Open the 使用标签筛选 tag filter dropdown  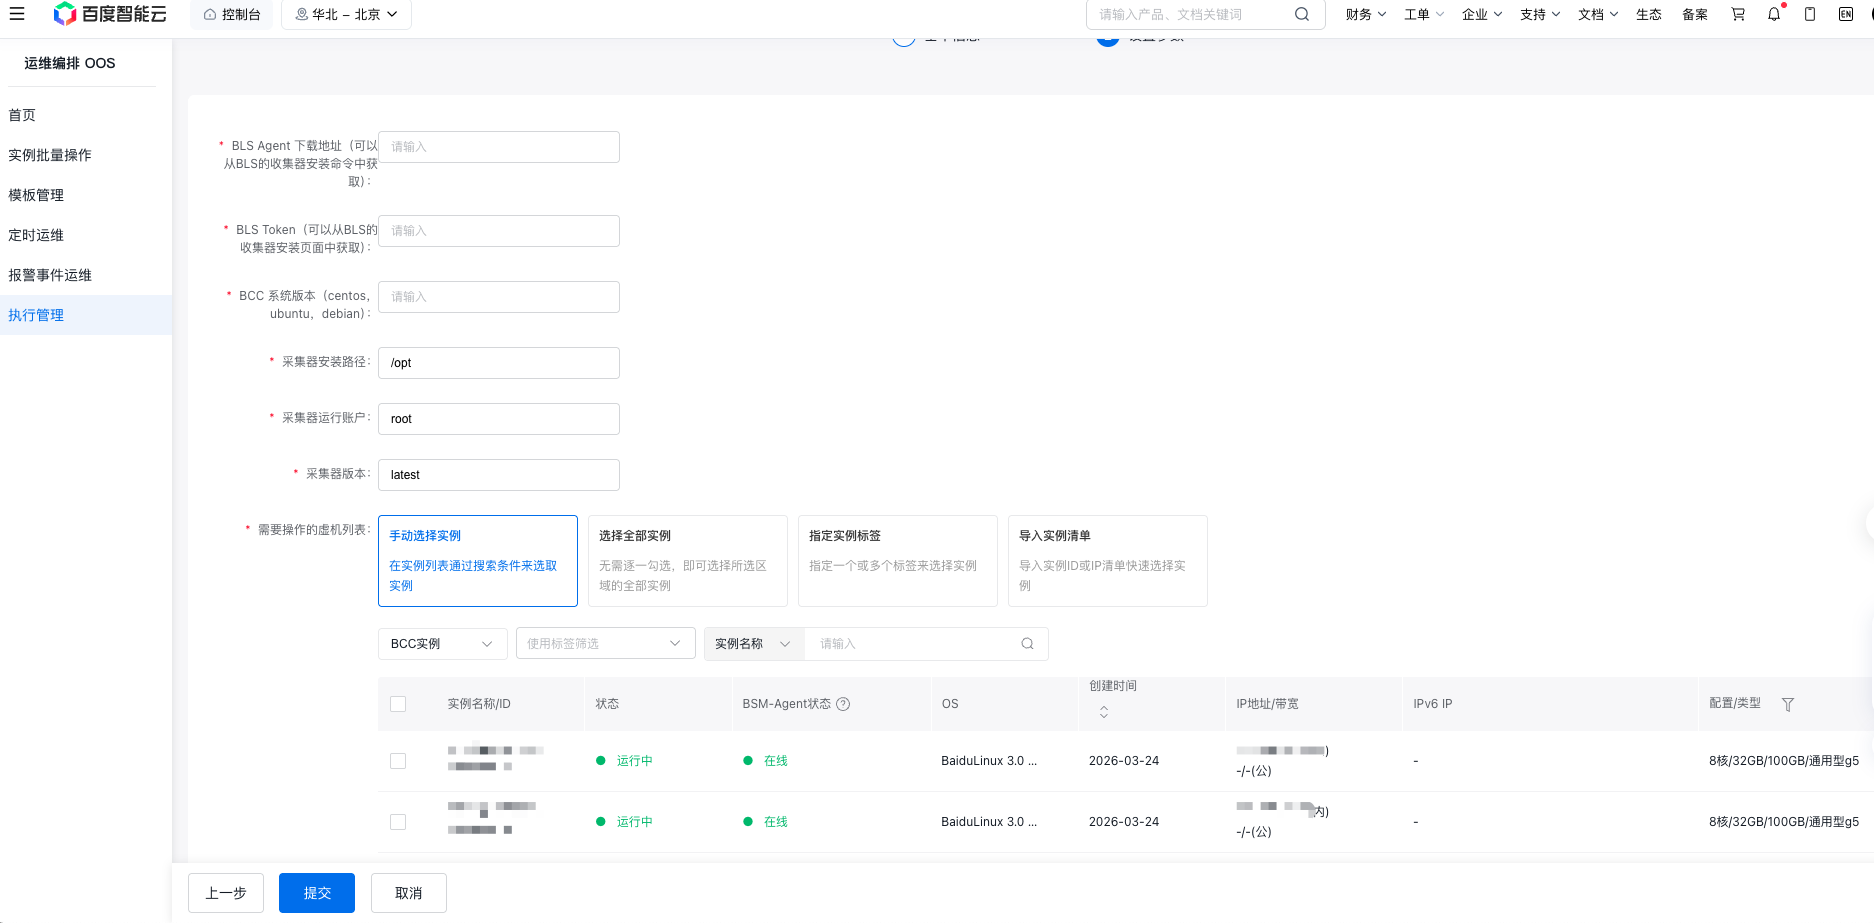point(604,644)
